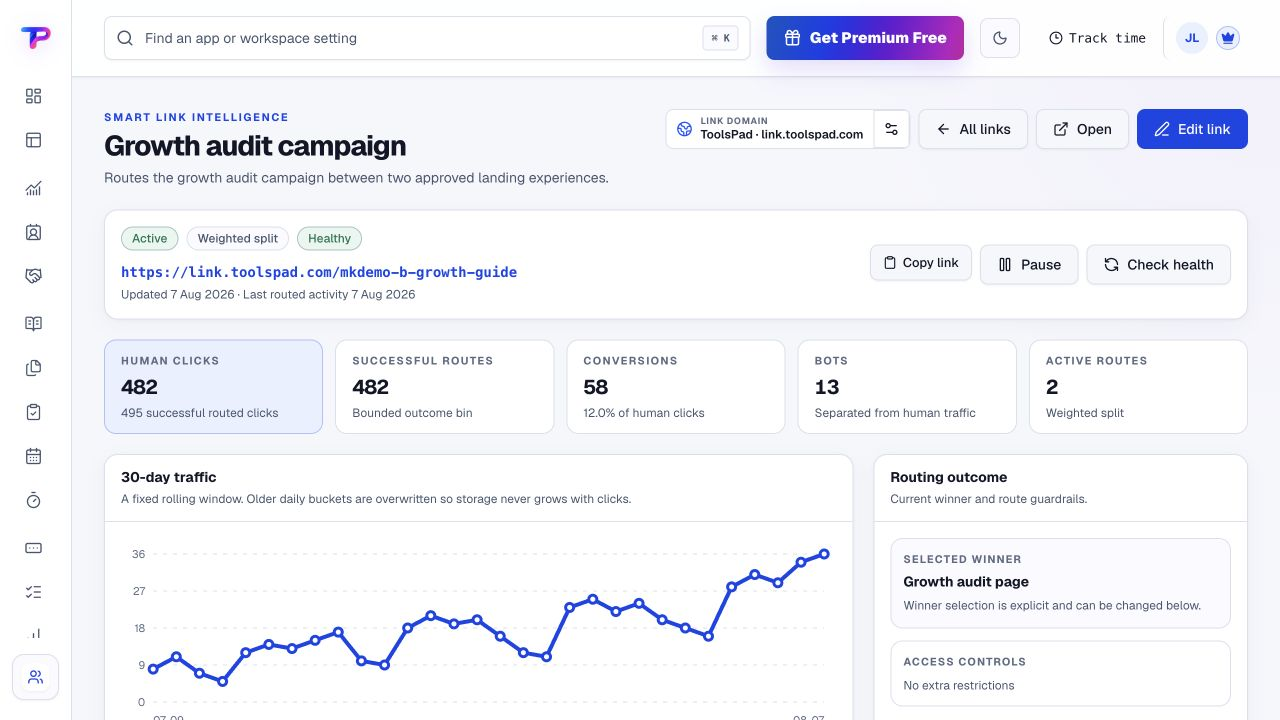Open the JL user avatar menu

pos(1192,38)
